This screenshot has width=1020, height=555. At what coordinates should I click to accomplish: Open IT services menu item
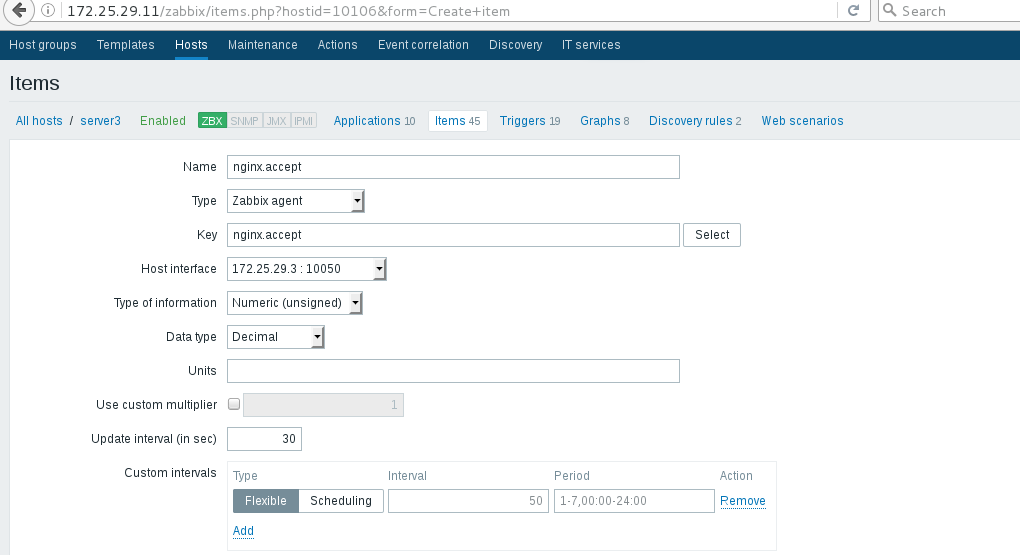coord(591,45)
